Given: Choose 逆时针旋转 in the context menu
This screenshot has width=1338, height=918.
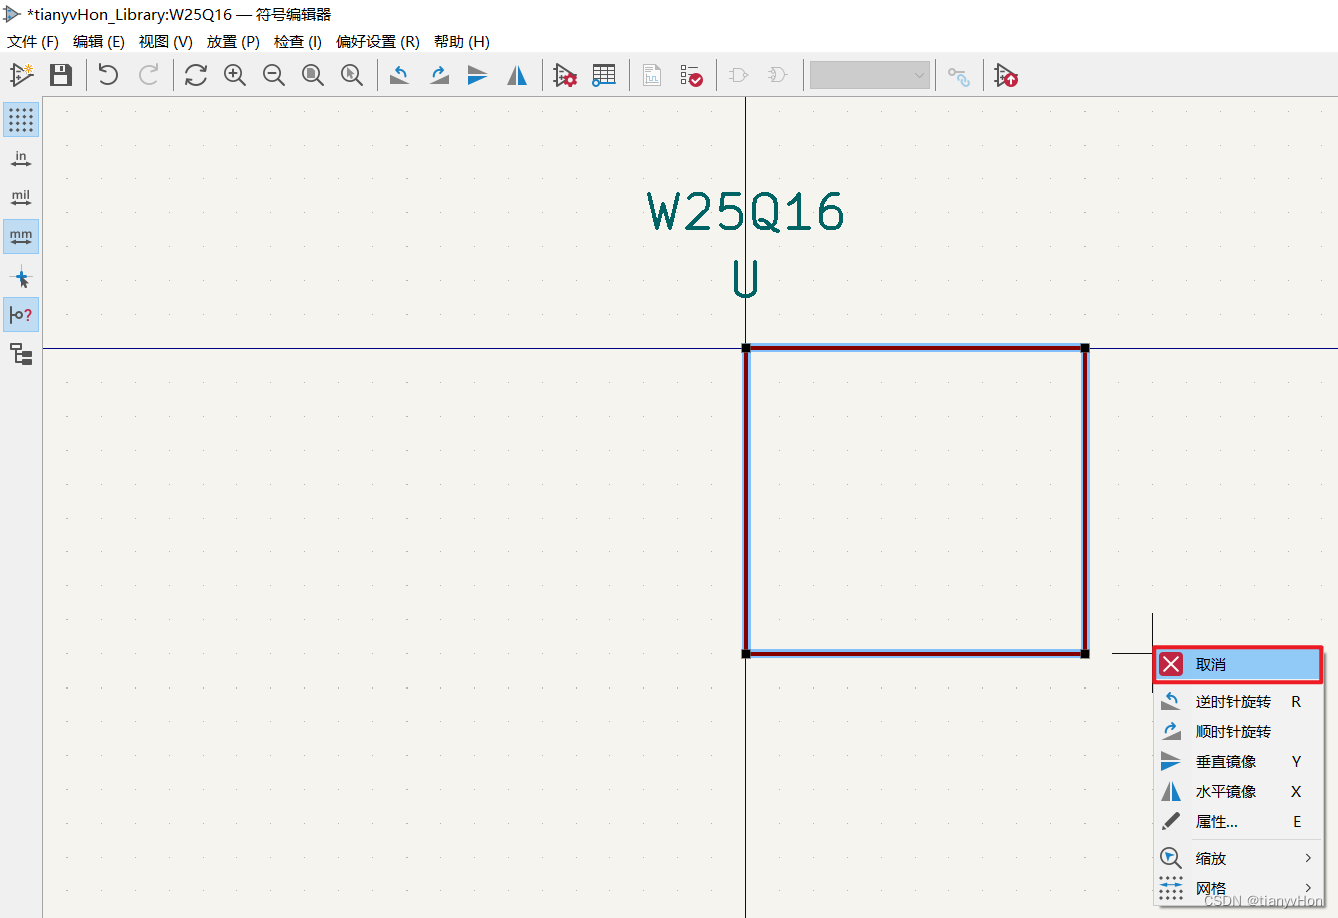Looking at the screenshot, I should 1239,702.
